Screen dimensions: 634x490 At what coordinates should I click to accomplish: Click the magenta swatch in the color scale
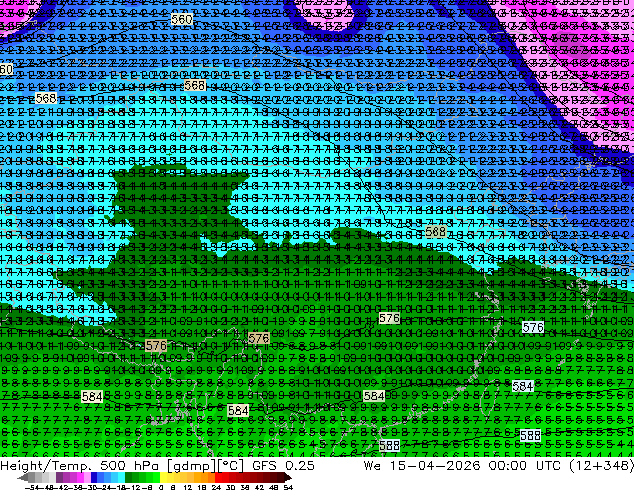tap(80, 477)
